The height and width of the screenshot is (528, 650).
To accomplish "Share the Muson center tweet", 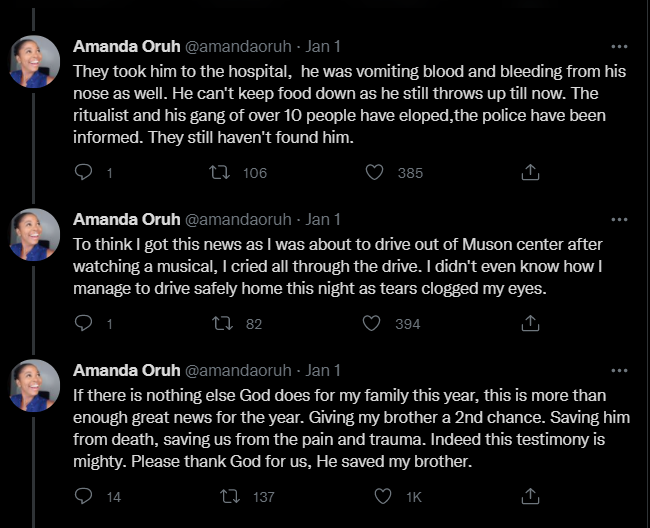I will (532, 323).
